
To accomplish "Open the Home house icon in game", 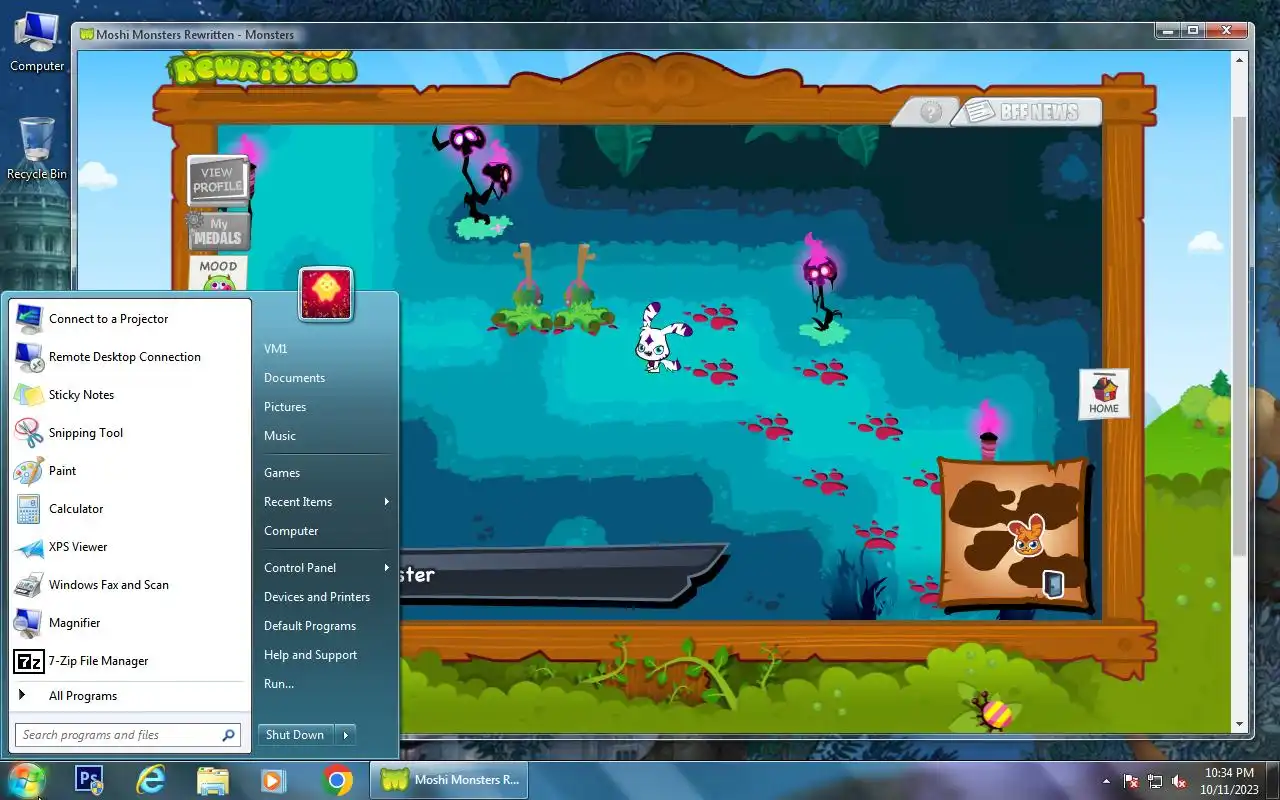I will 1104,393.
